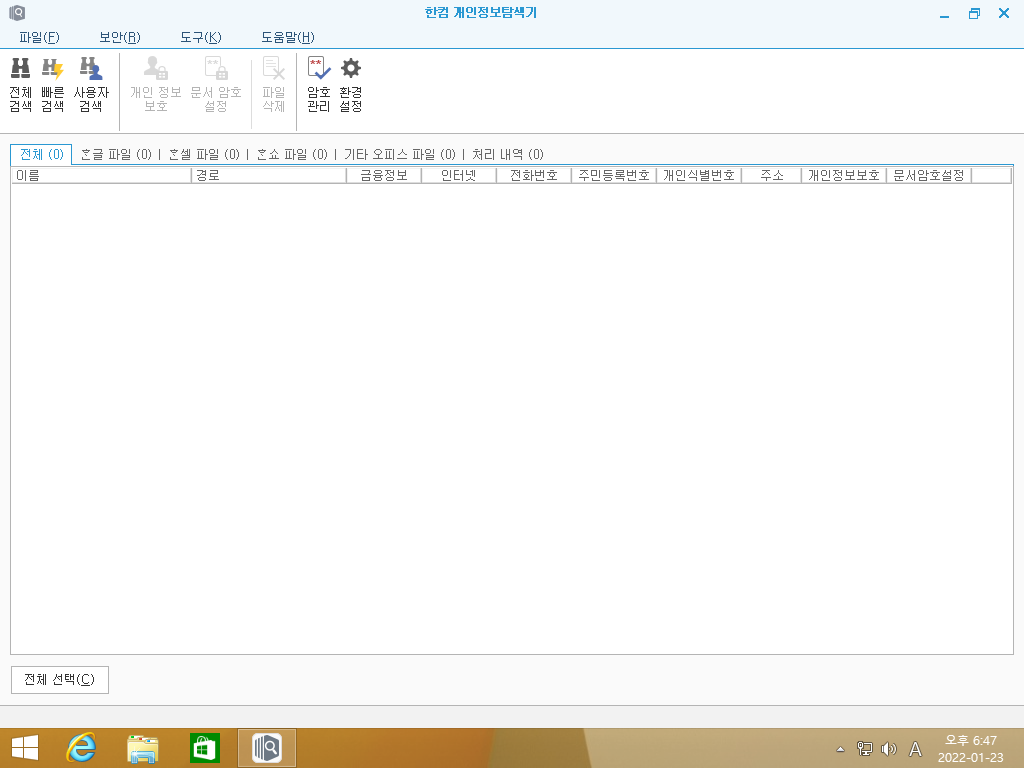Sort by the 금융정보 column header
This screenshot has width=1024, height=768.
coord(384,175)
